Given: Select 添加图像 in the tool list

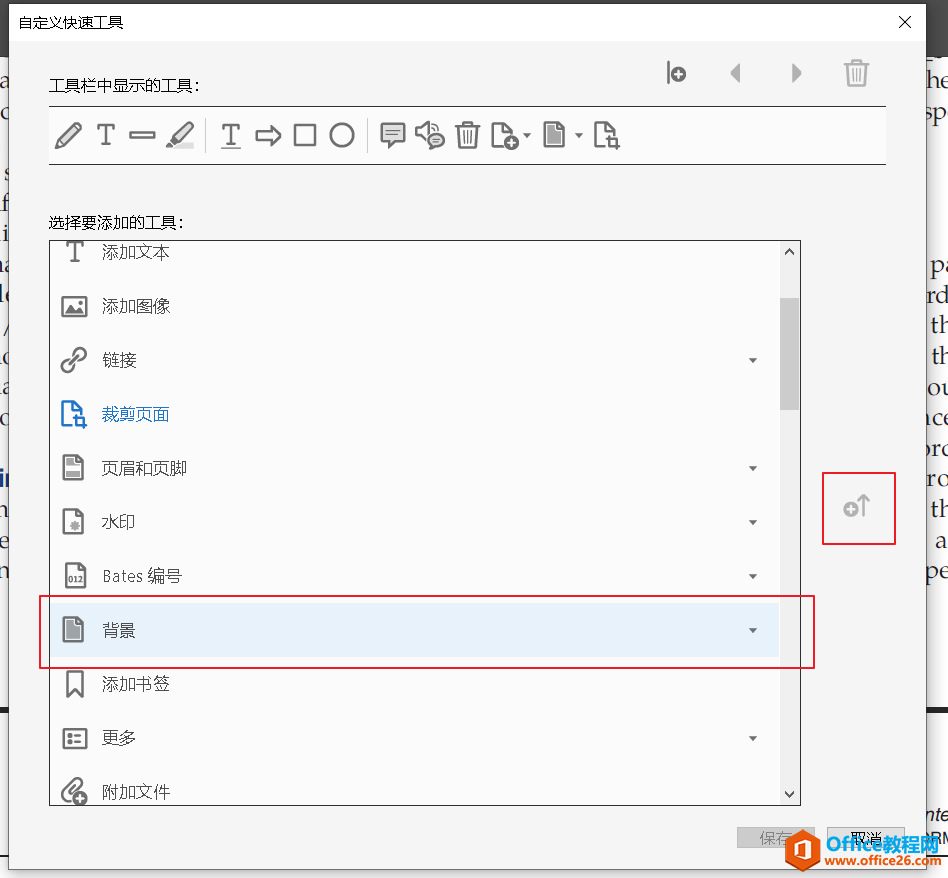Looking at the screenshot, I should click(x=415, y=307).
